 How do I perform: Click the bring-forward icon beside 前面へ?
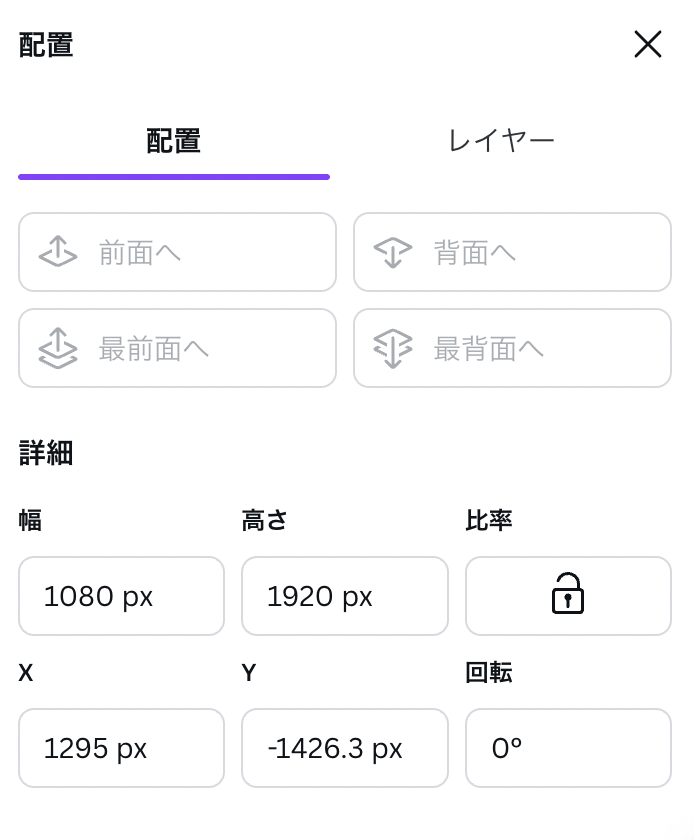coord(58,252)
